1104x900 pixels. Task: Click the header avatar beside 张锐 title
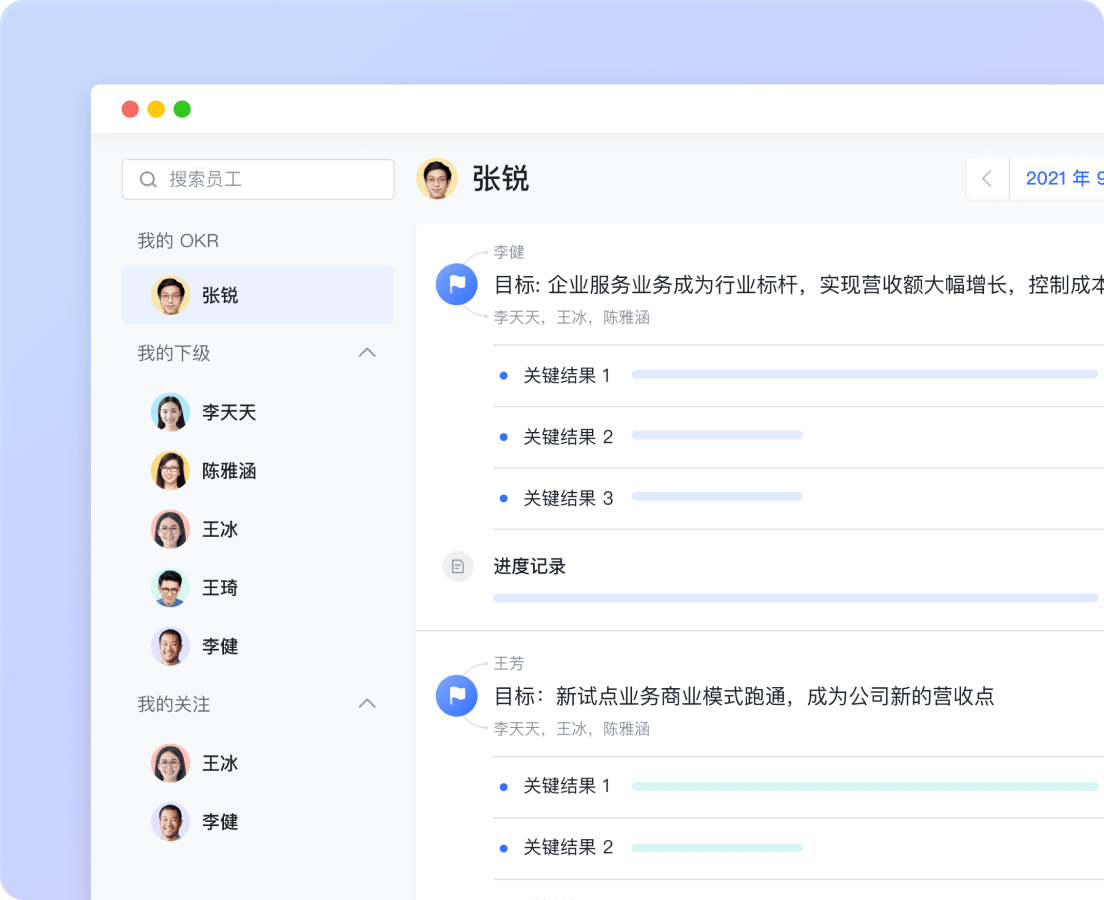click(x=437, y=179)
